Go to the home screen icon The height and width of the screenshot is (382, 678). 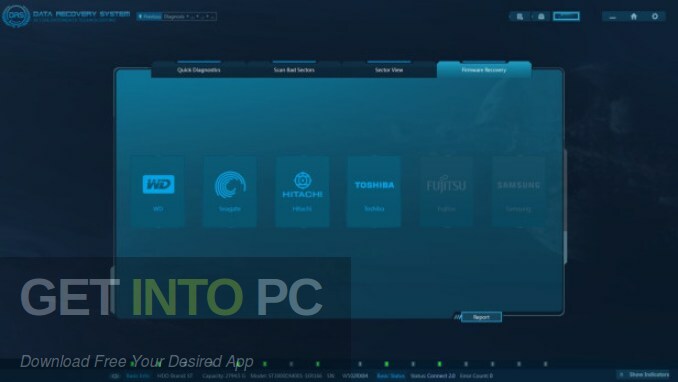[x=633, y=16]
